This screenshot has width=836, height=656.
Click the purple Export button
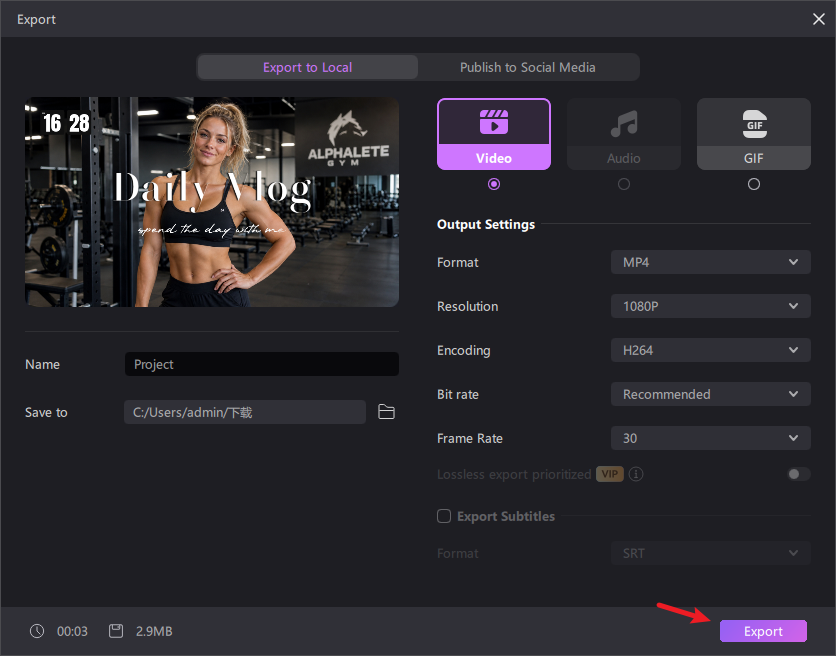point(763,631)
